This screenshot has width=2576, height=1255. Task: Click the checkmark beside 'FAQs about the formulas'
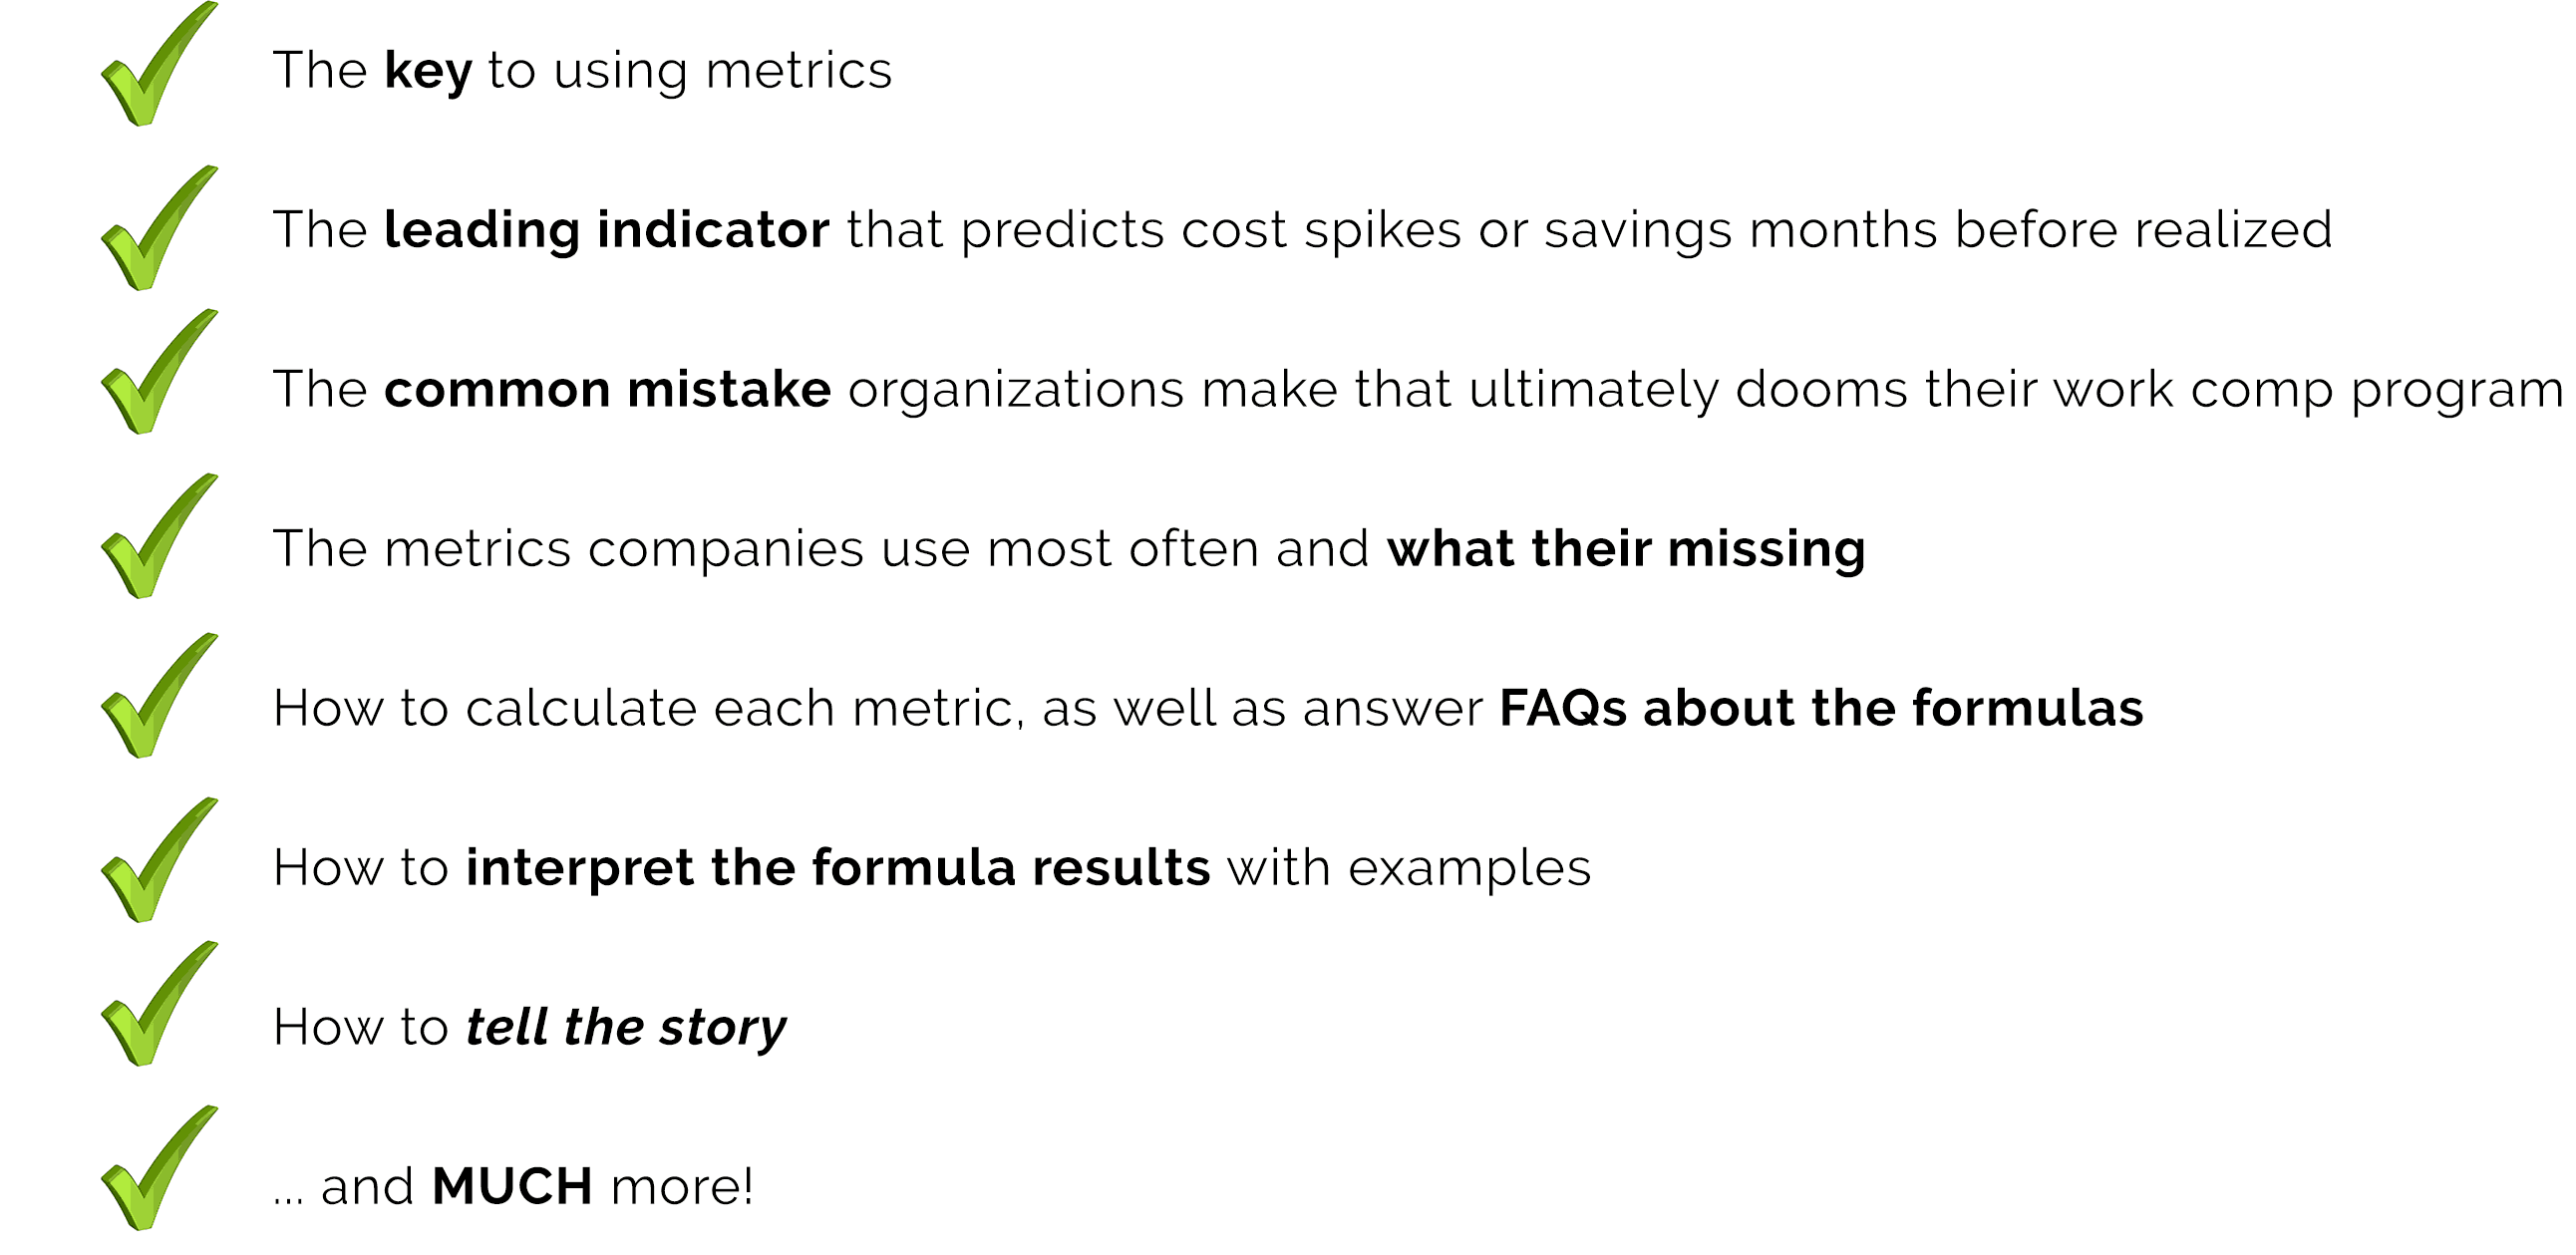click(x=159, y=696)
